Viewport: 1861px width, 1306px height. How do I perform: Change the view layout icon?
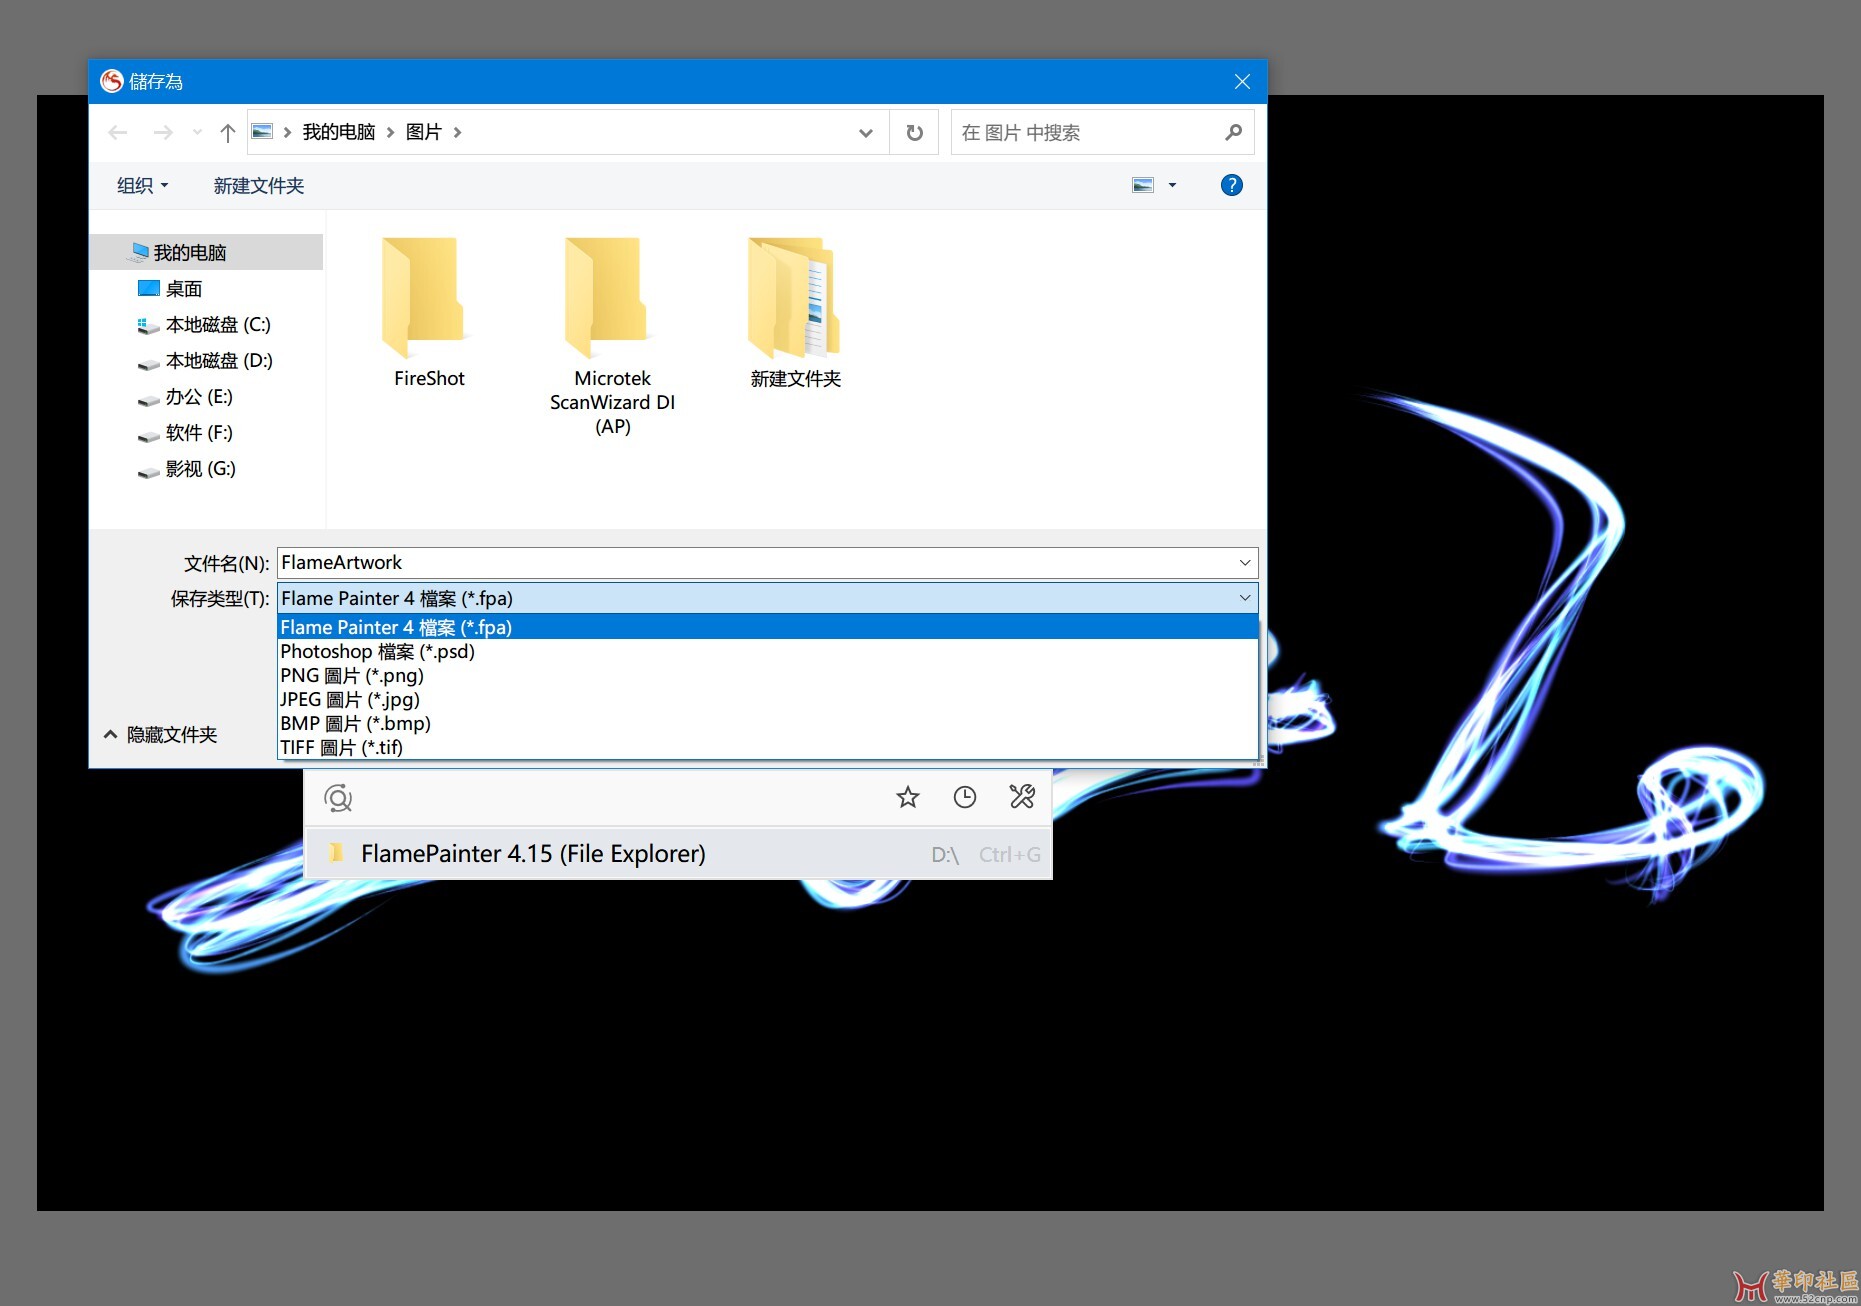1143,185
